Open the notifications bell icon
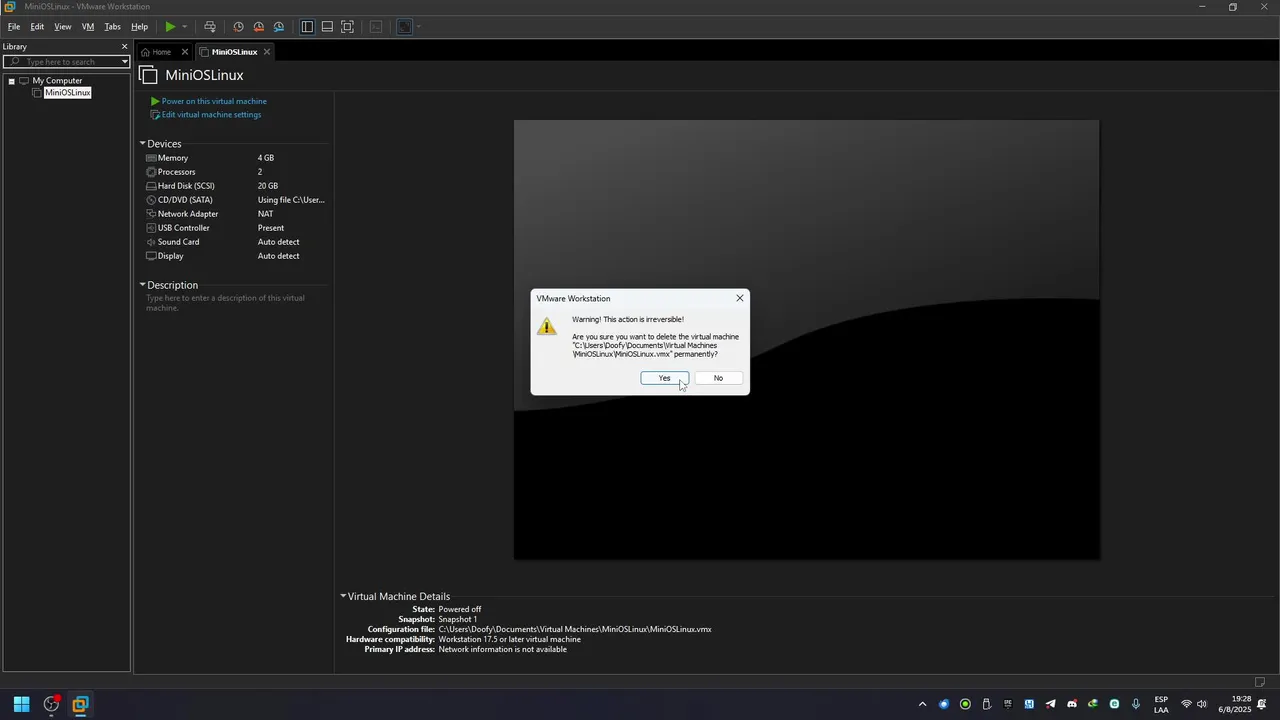The width and height of the screenshot is (1280, 720). 1262,704
